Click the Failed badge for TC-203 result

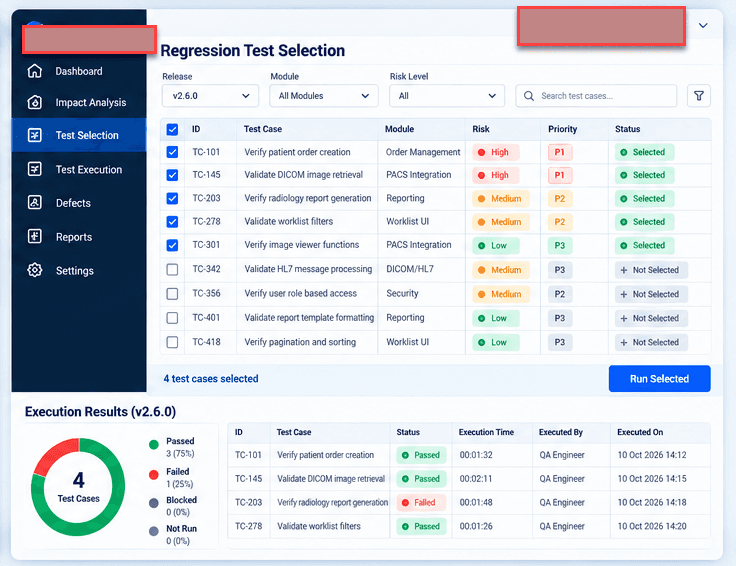[x=421, y=502]
